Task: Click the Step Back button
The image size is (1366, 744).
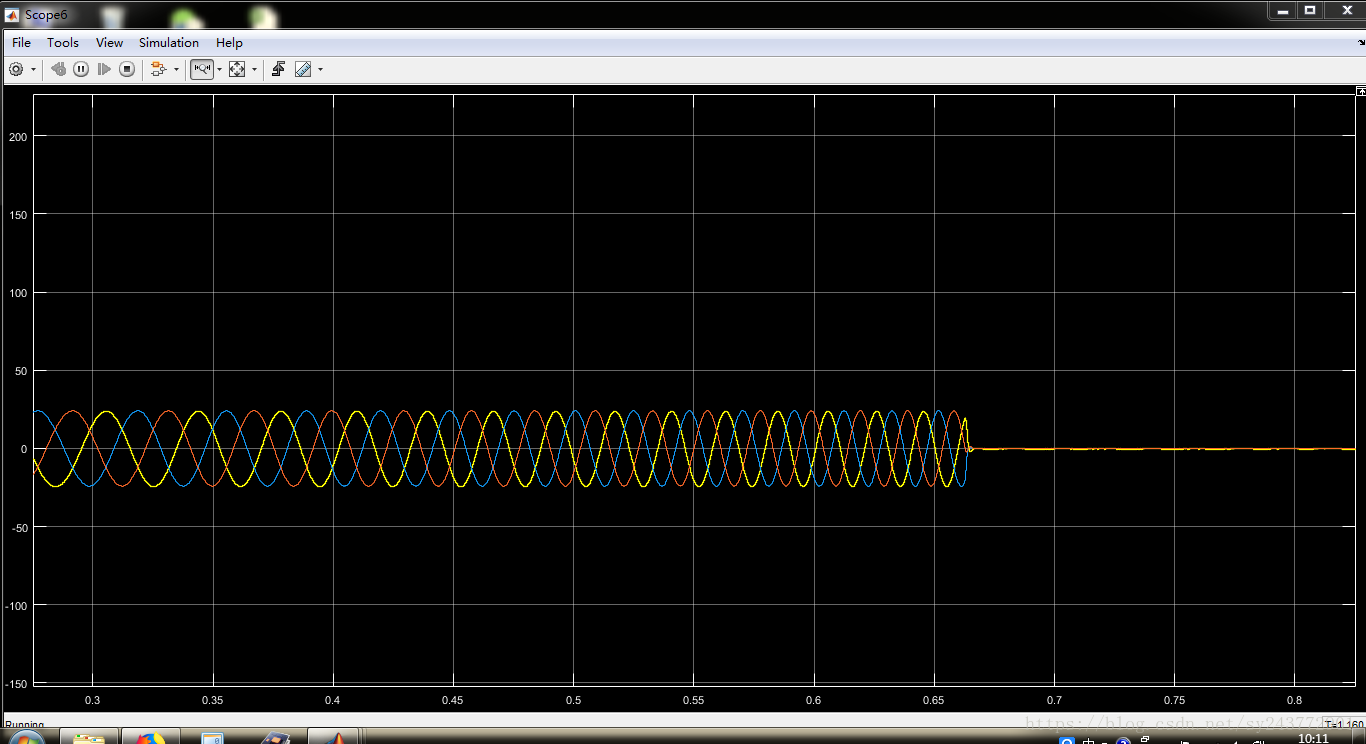Action: pos(59,69)
